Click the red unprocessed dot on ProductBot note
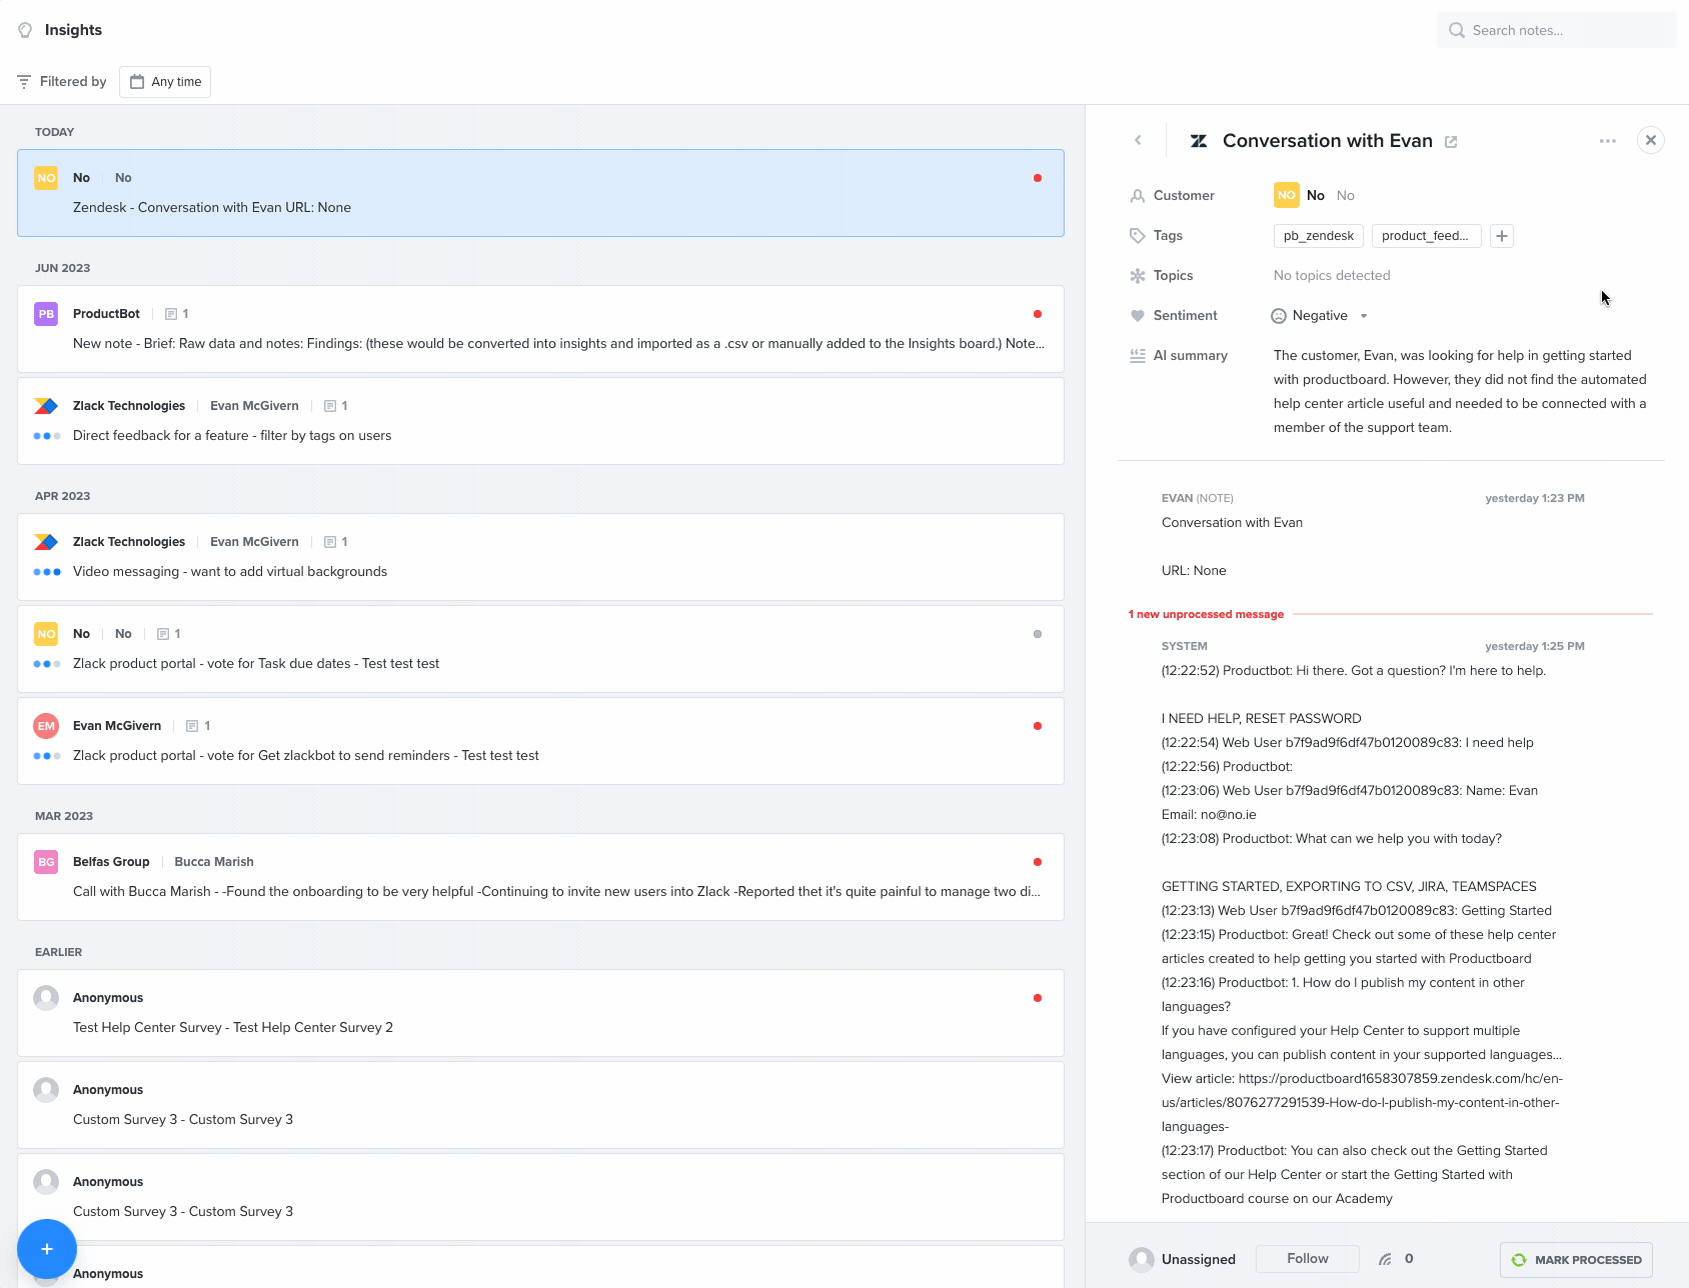This screenshot has width=1689, height=1288. [x=1037, y=314]
